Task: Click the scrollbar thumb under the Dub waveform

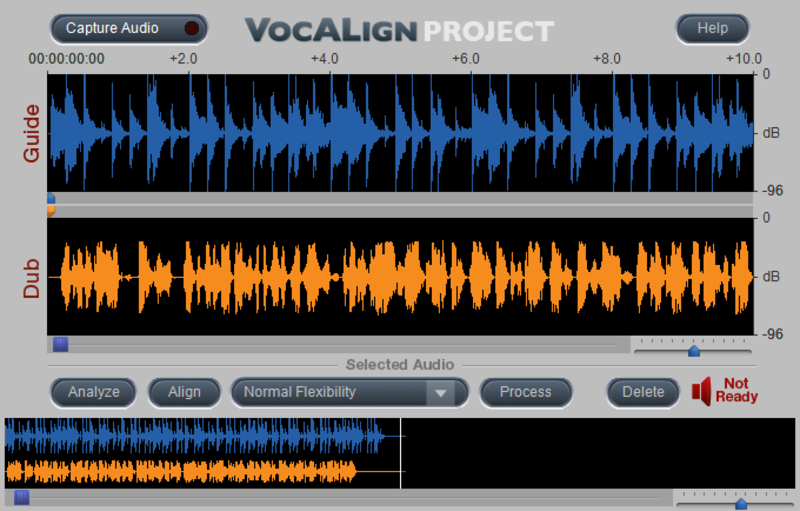Action: click(60, 345)
